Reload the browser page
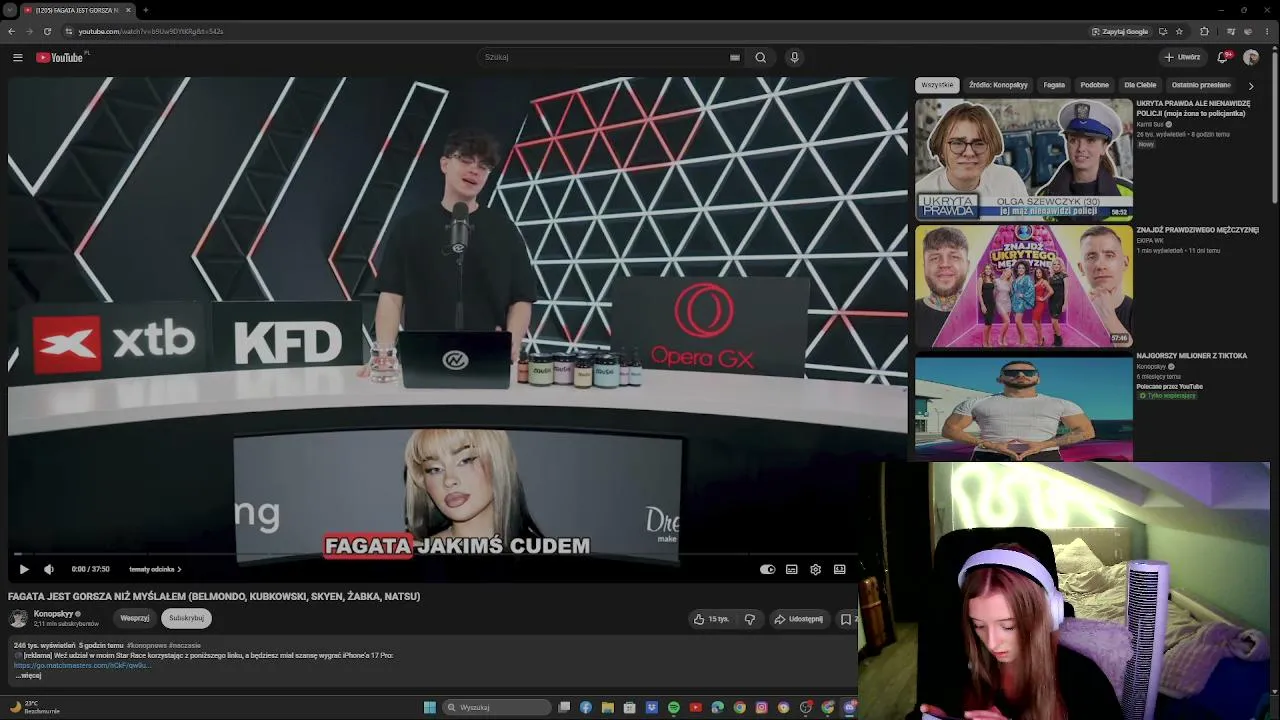The width and height of the screenshot is (1280, 720). 47,31
